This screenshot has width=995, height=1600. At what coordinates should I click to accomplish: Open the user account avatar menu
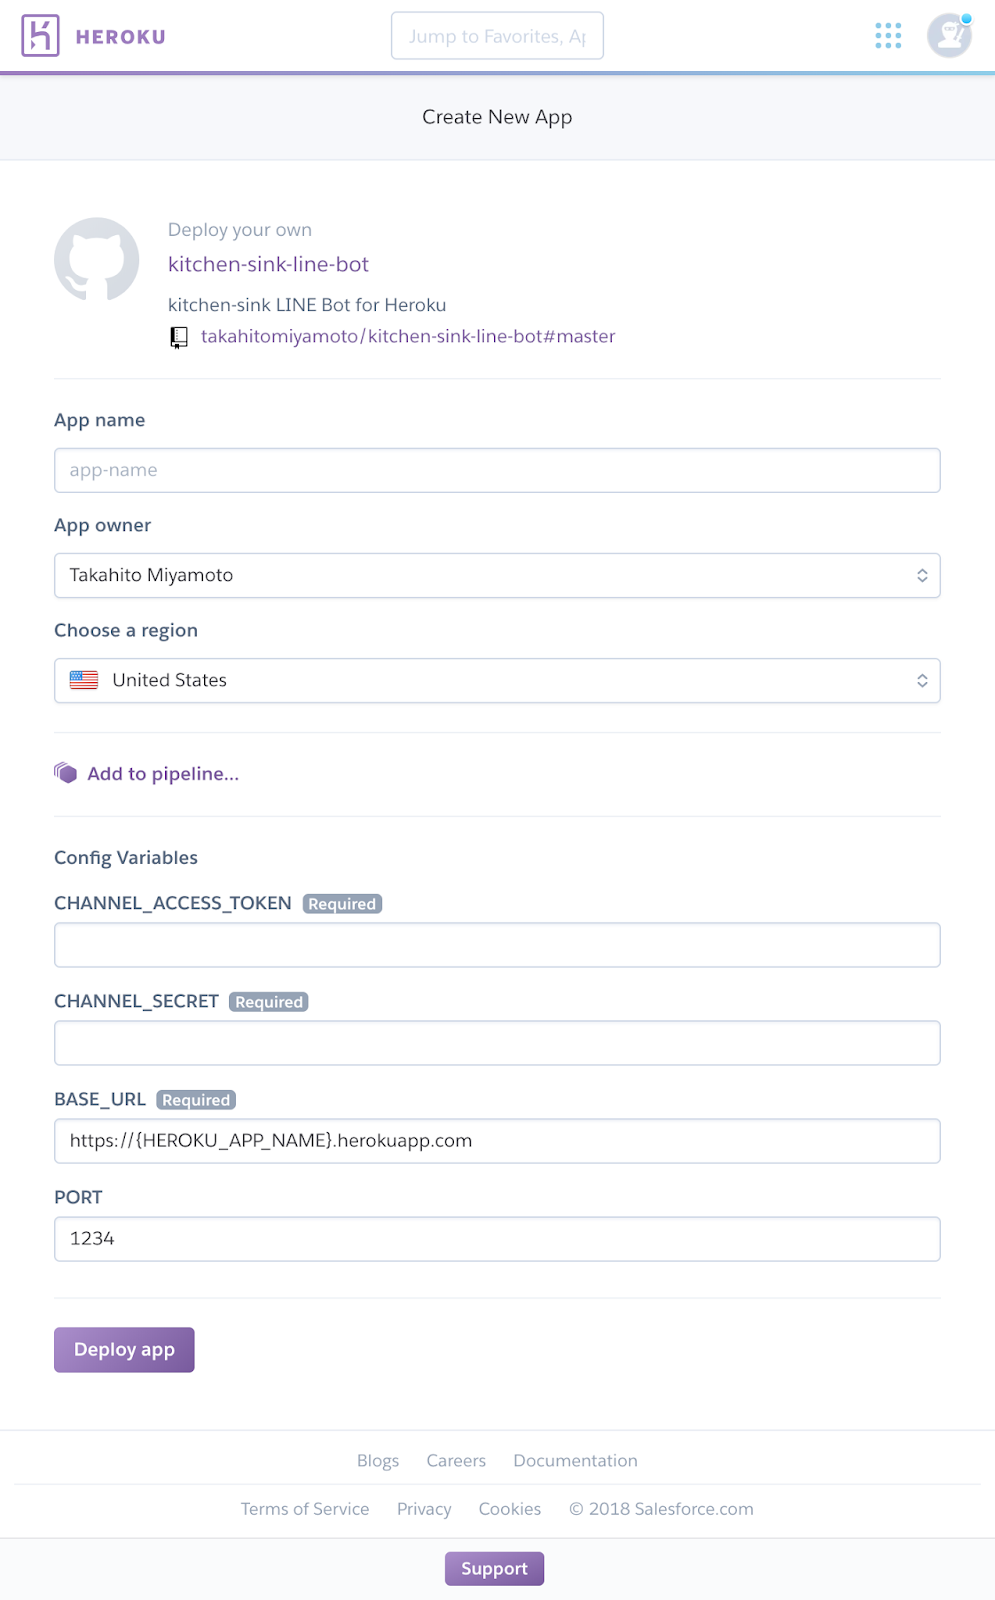click(949, 36)
